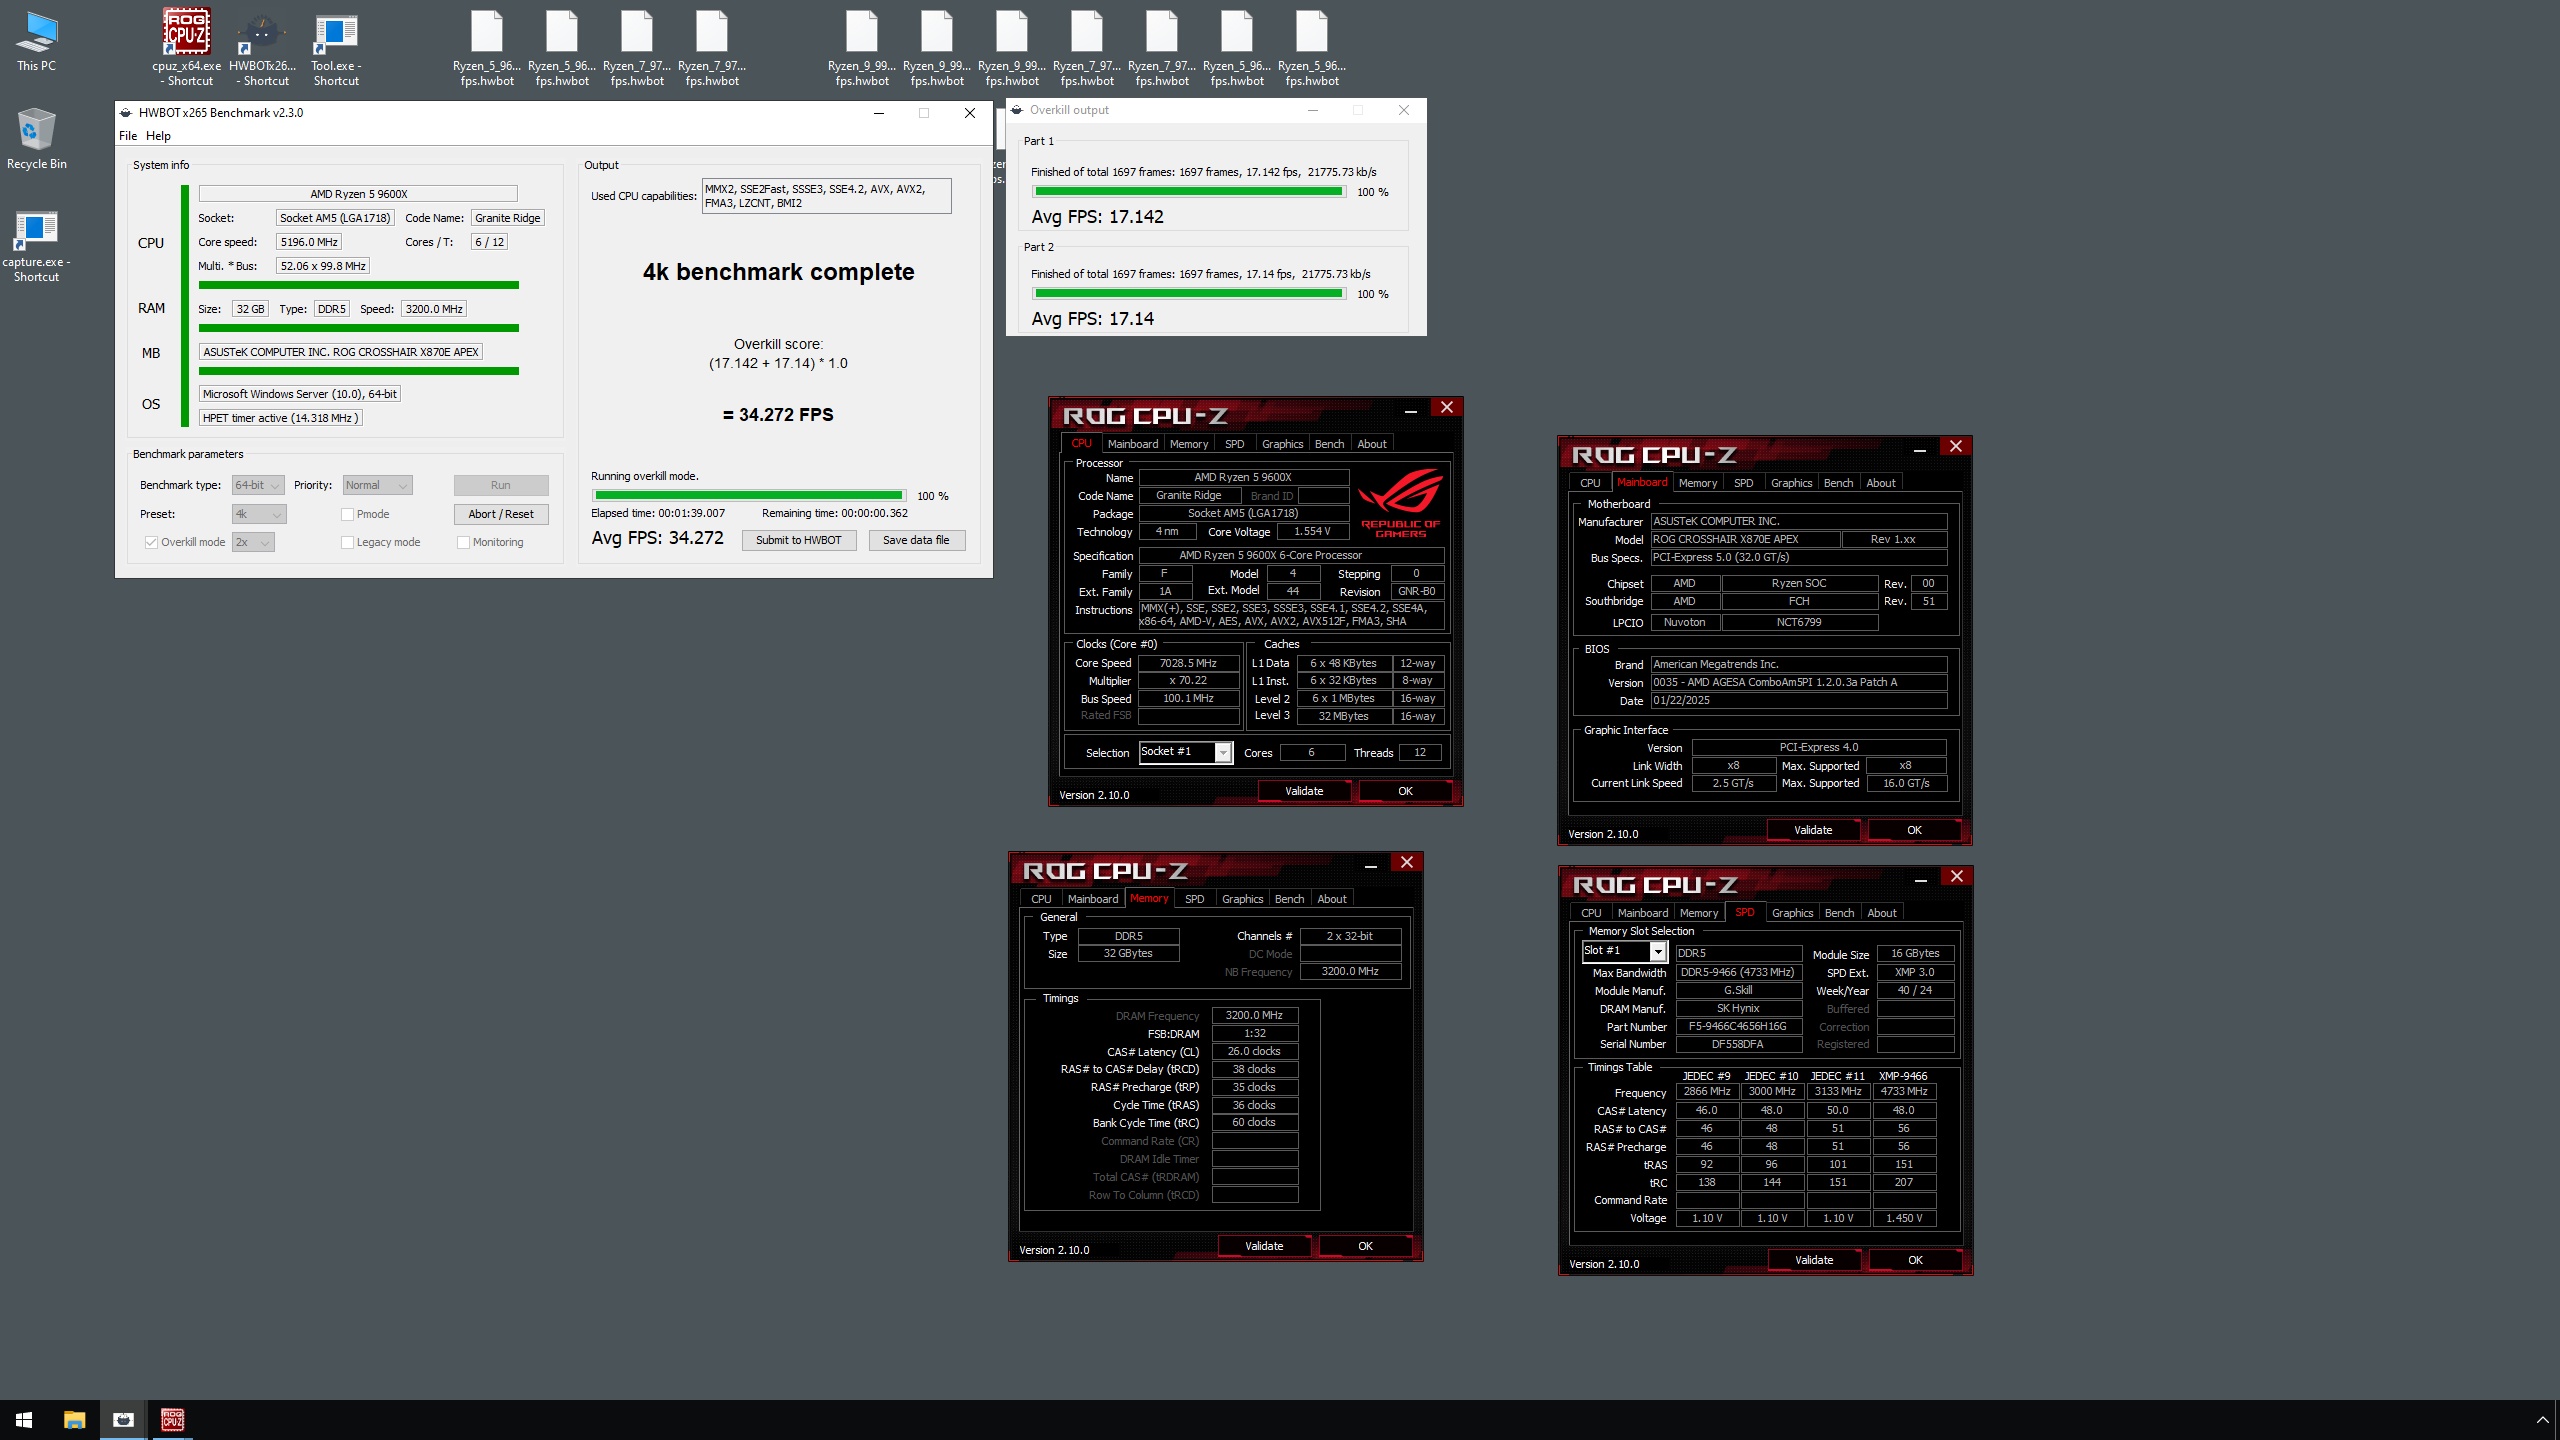The width and height of the screenshot is (2560, 1440).
Task: Click Validate in CPU-Z CPU window
Action: click(1304, 791)
